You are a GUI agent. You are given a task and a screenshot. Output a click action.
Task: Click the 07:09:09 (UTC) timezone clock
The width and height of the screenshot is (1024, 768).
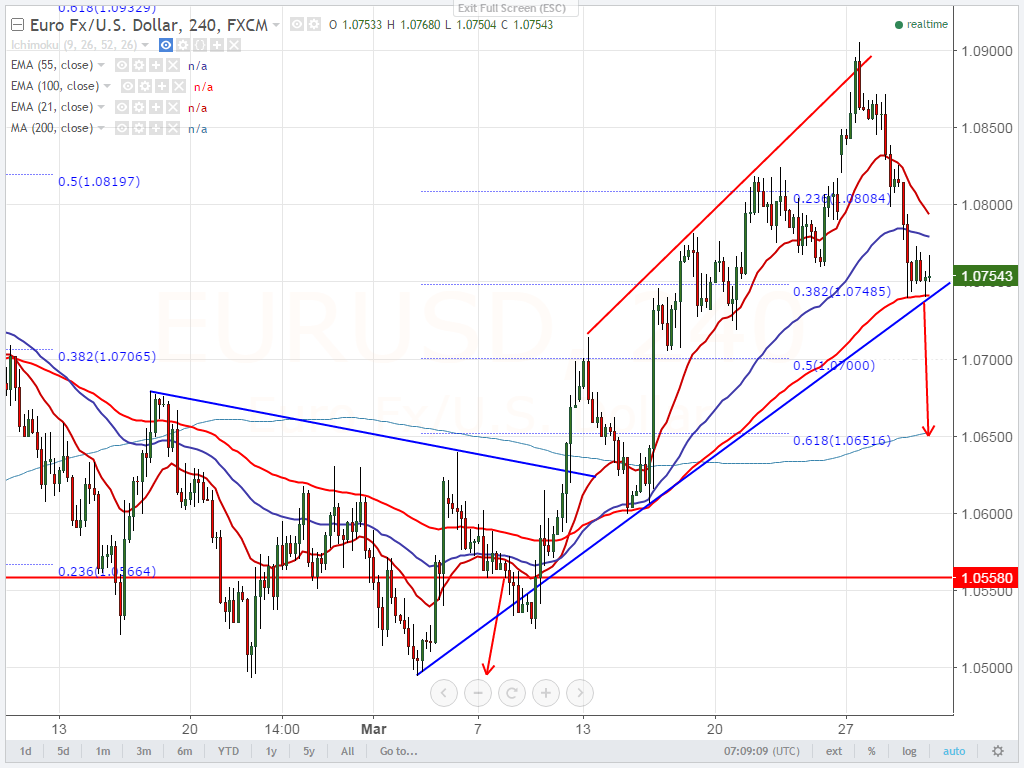(761, 751)
